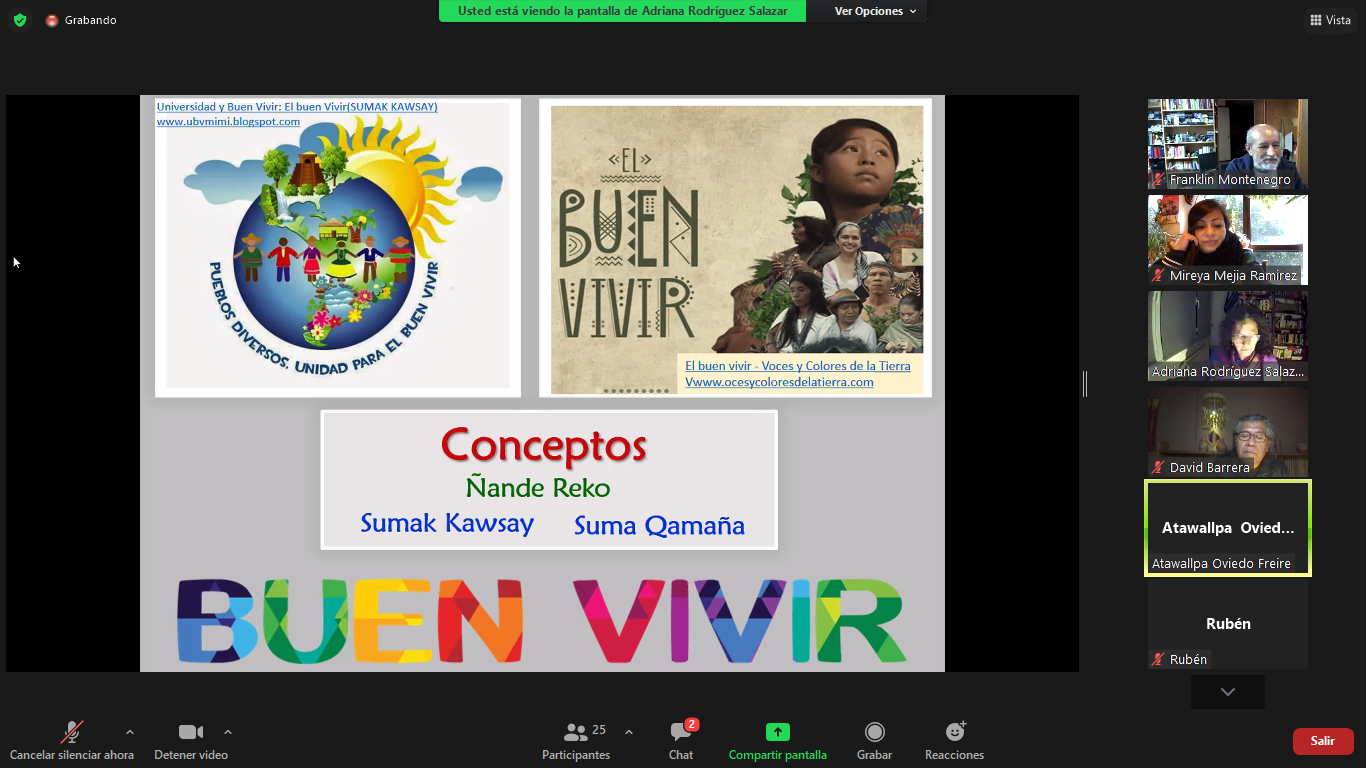Expand the arrow beside the Participantes count
This screenshot has height=768, width=1366.
tap(628, 732)
